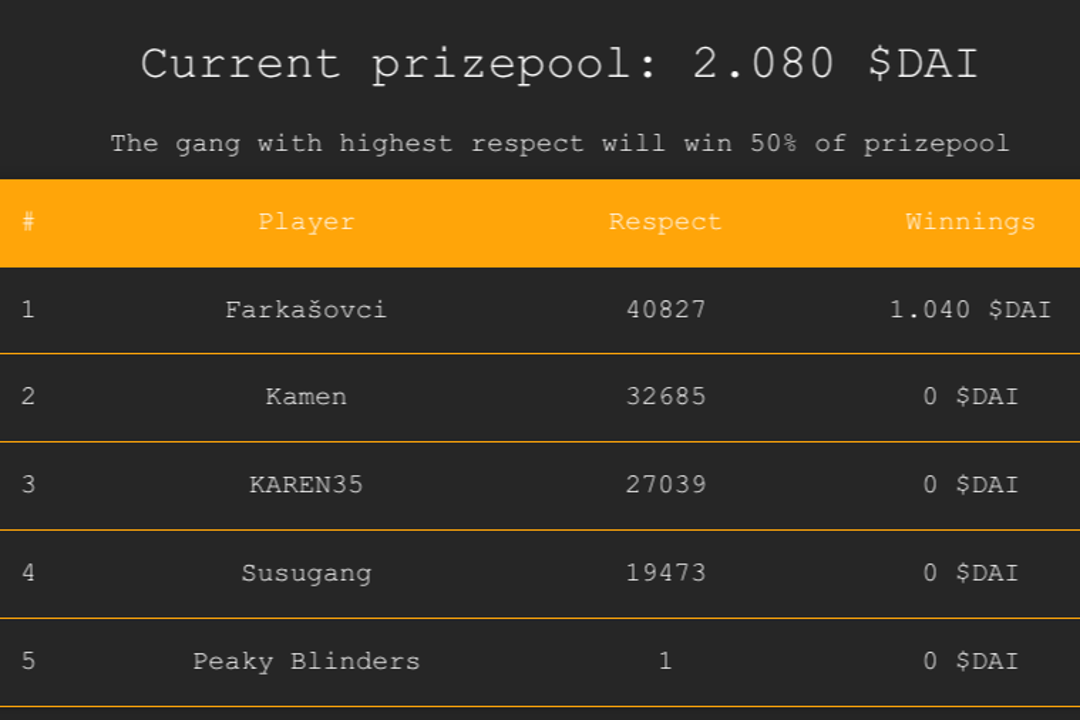Click the 19473 respect score
Screen dimensions: 1080x720
[666, 573]
